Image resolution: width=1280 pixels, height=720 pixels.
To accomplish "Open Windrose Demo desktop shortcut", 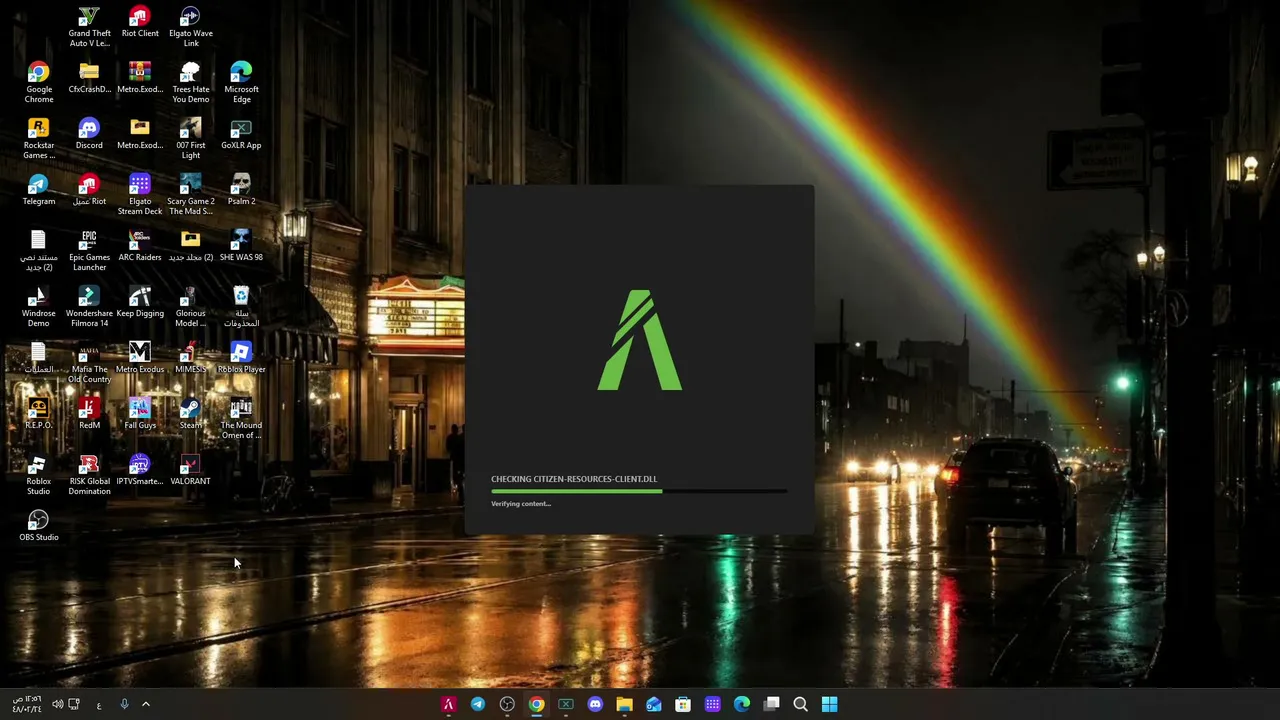I will click(x=38, y=307).
